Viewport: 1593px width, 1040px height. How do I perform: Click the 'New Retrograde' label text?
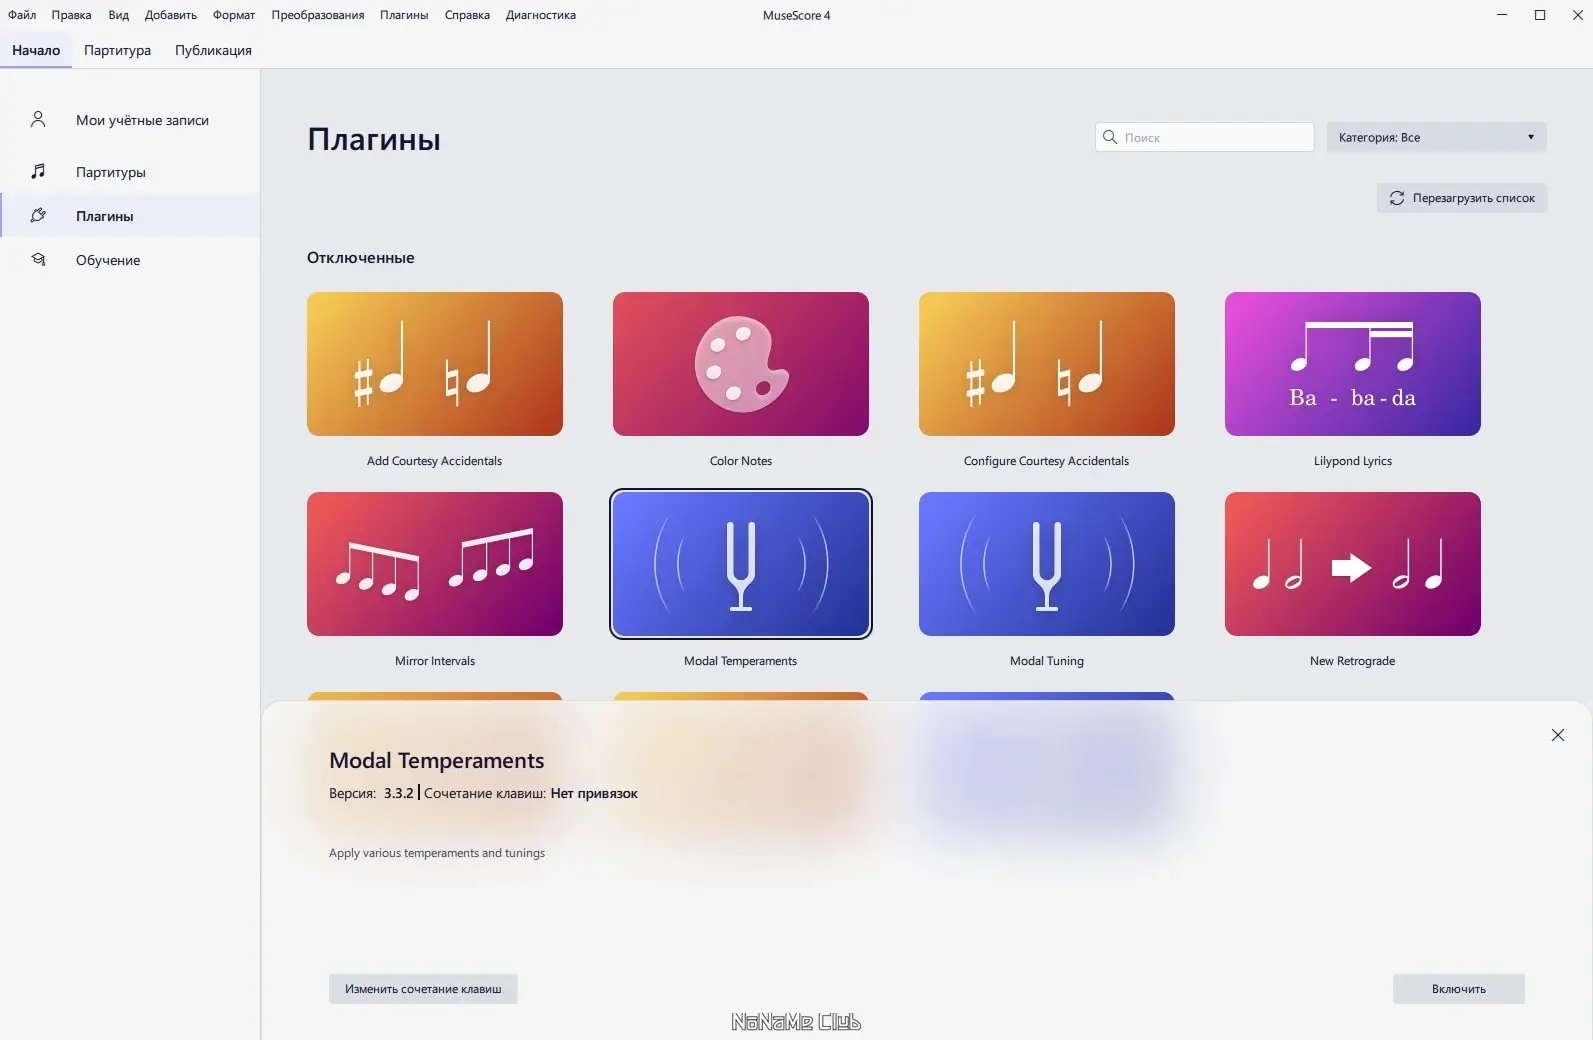(1352, 661)
